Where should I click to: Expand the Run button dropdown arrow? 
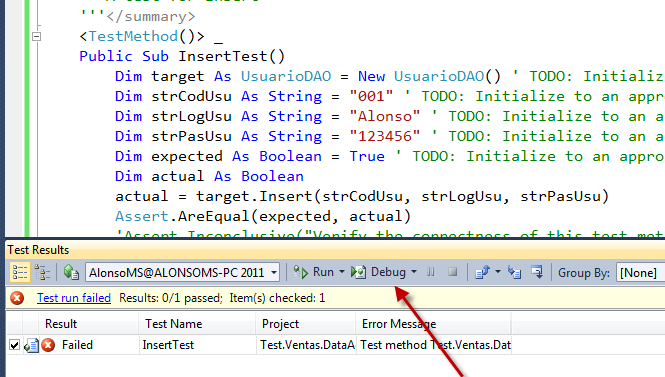point(342,272)
